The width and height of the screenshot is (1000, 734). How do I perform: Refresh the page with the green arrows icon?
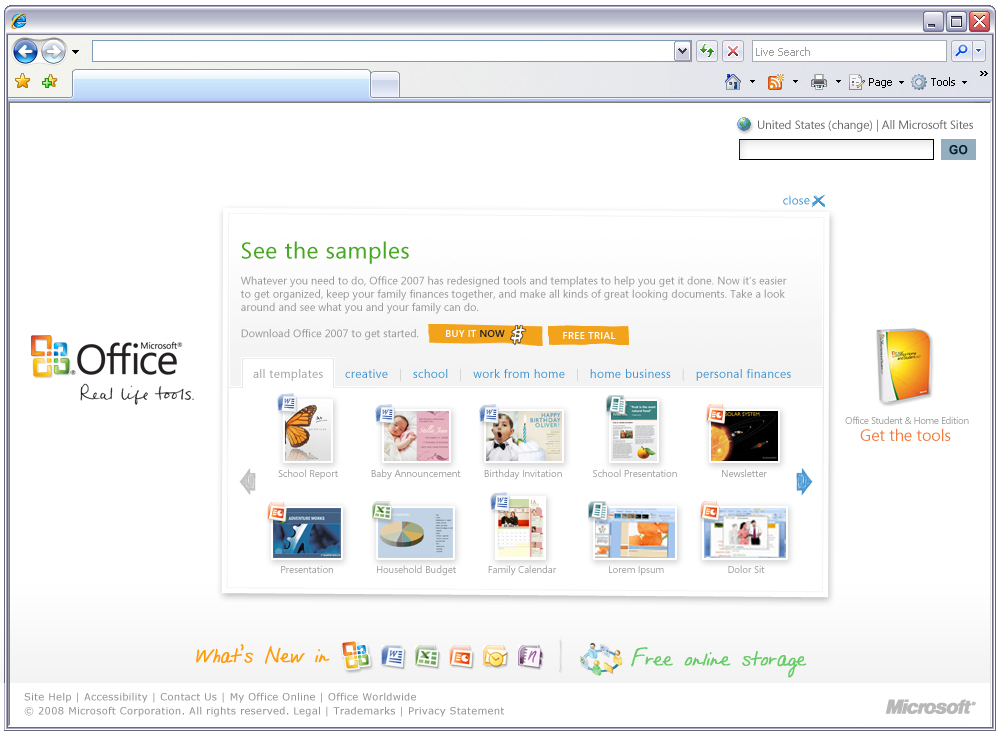click(x=707, y=51)
